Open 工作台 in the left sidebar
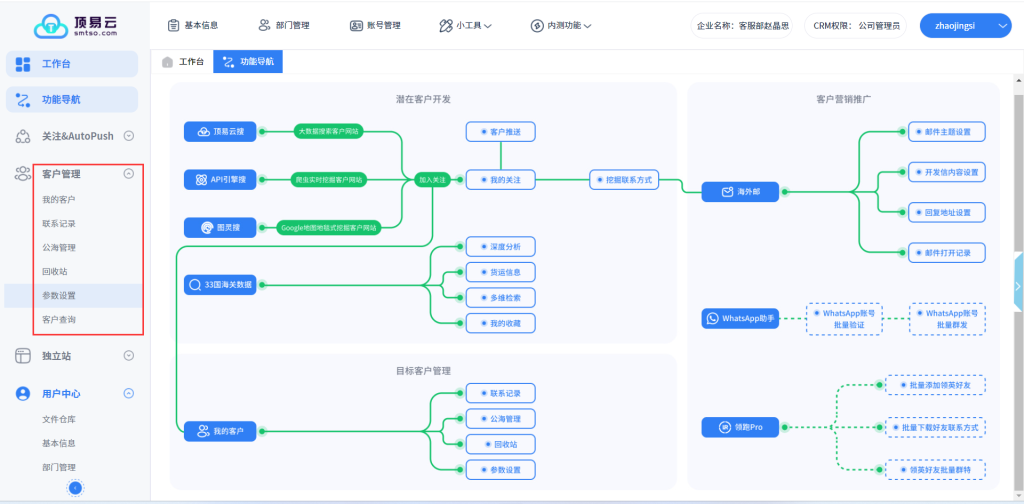This screenshot has width=1024, height=504. 72,64
